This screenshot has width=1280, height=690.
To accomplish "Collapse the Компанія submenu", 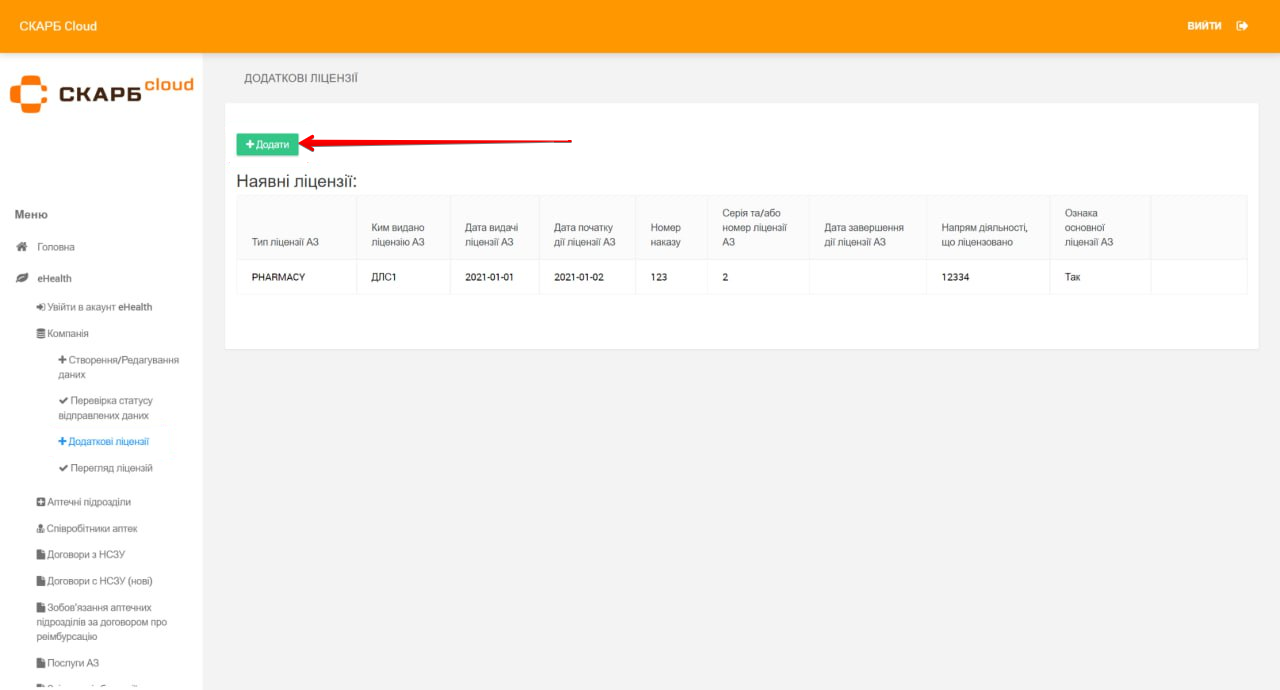I will 67,334.
